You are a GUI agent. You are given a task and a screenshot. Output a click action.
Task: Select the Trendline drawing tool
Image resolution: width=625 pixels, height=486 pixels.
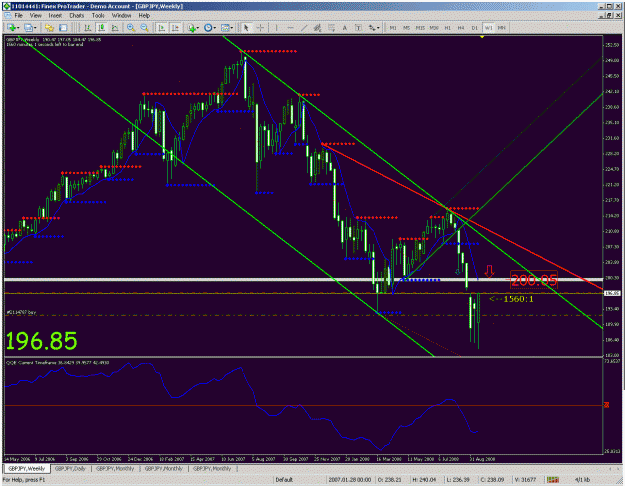(304, 28)
